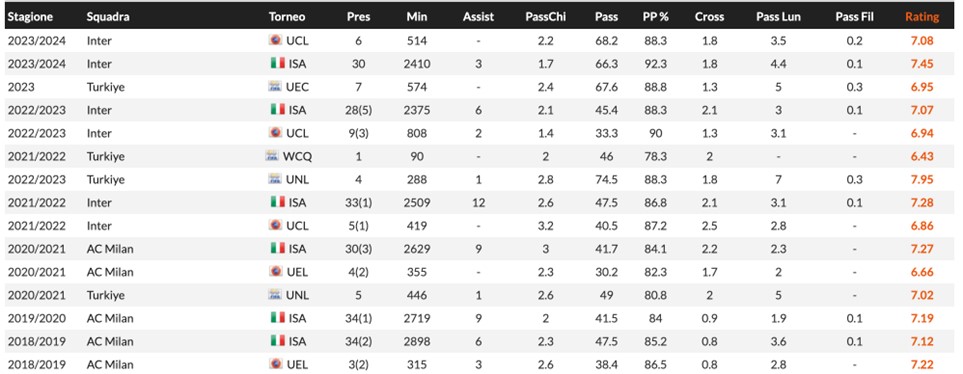
Task: Click FIFA icon beside UEC tournament
Action: pos(276,87)
